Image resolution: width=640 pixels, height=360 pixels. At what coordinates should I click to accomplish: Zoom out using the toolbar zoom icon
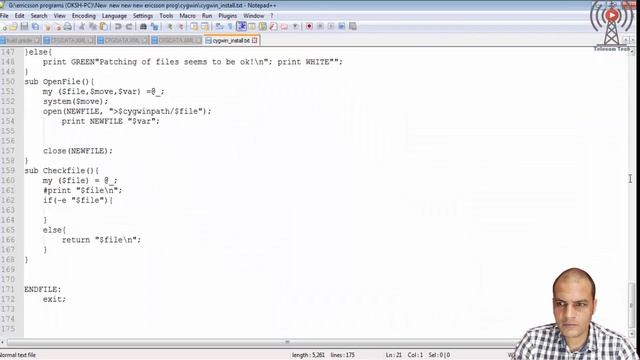[180, 27]
